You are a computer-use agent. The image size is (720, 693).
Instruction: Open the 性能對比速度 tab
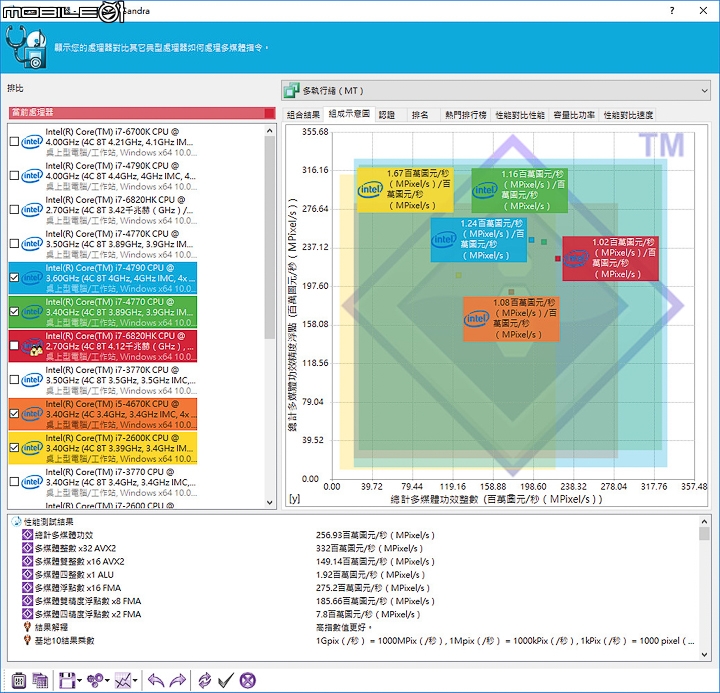tap(628, 115)
